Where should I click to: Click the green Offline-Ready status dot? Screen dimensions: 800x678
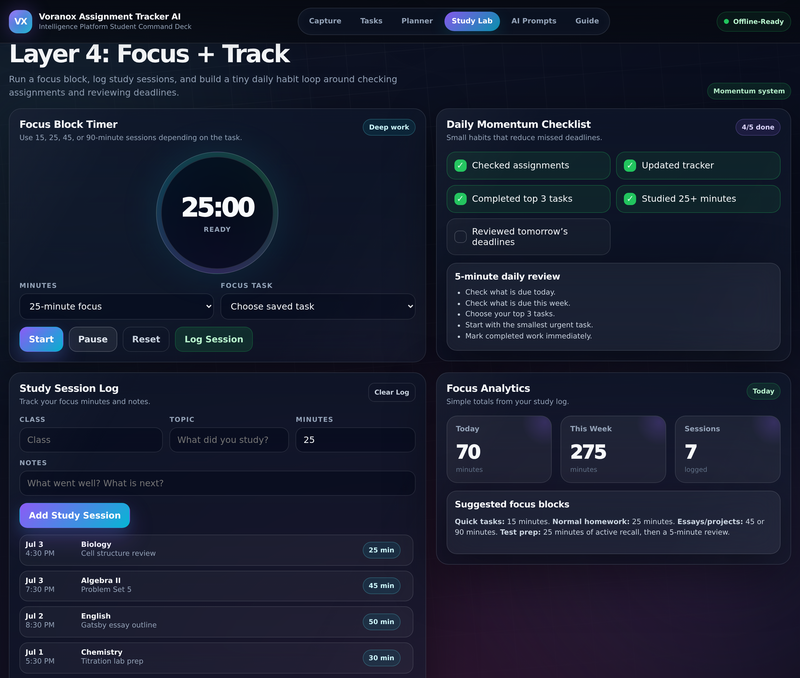pos(726,21)
